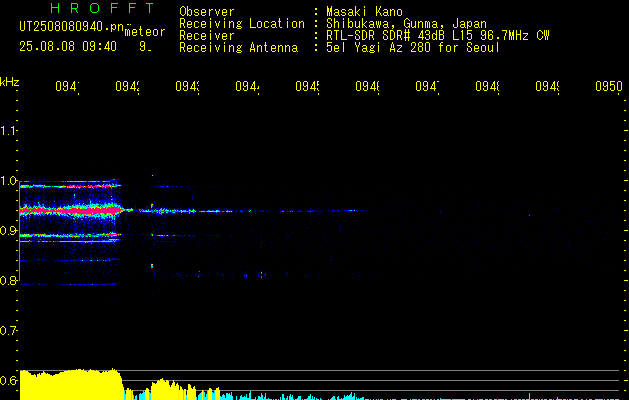The image size is (629, 400).
Task: Select the RTL-SDR SDR# 43dB receiver description
Action: tap(438, 36)
